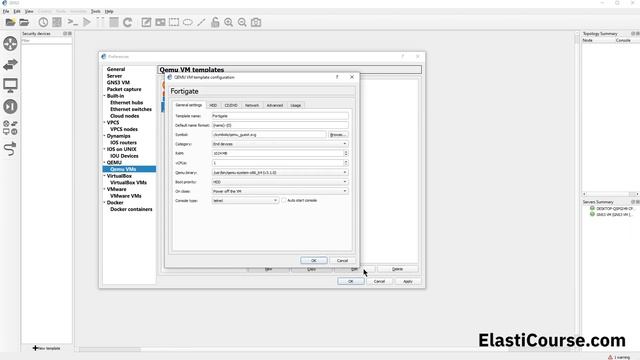Image resolution: width=640 pixels, height=360 pixels.
Task: Select GNS3 VM in Preferences tree
Action: point(118,82)
